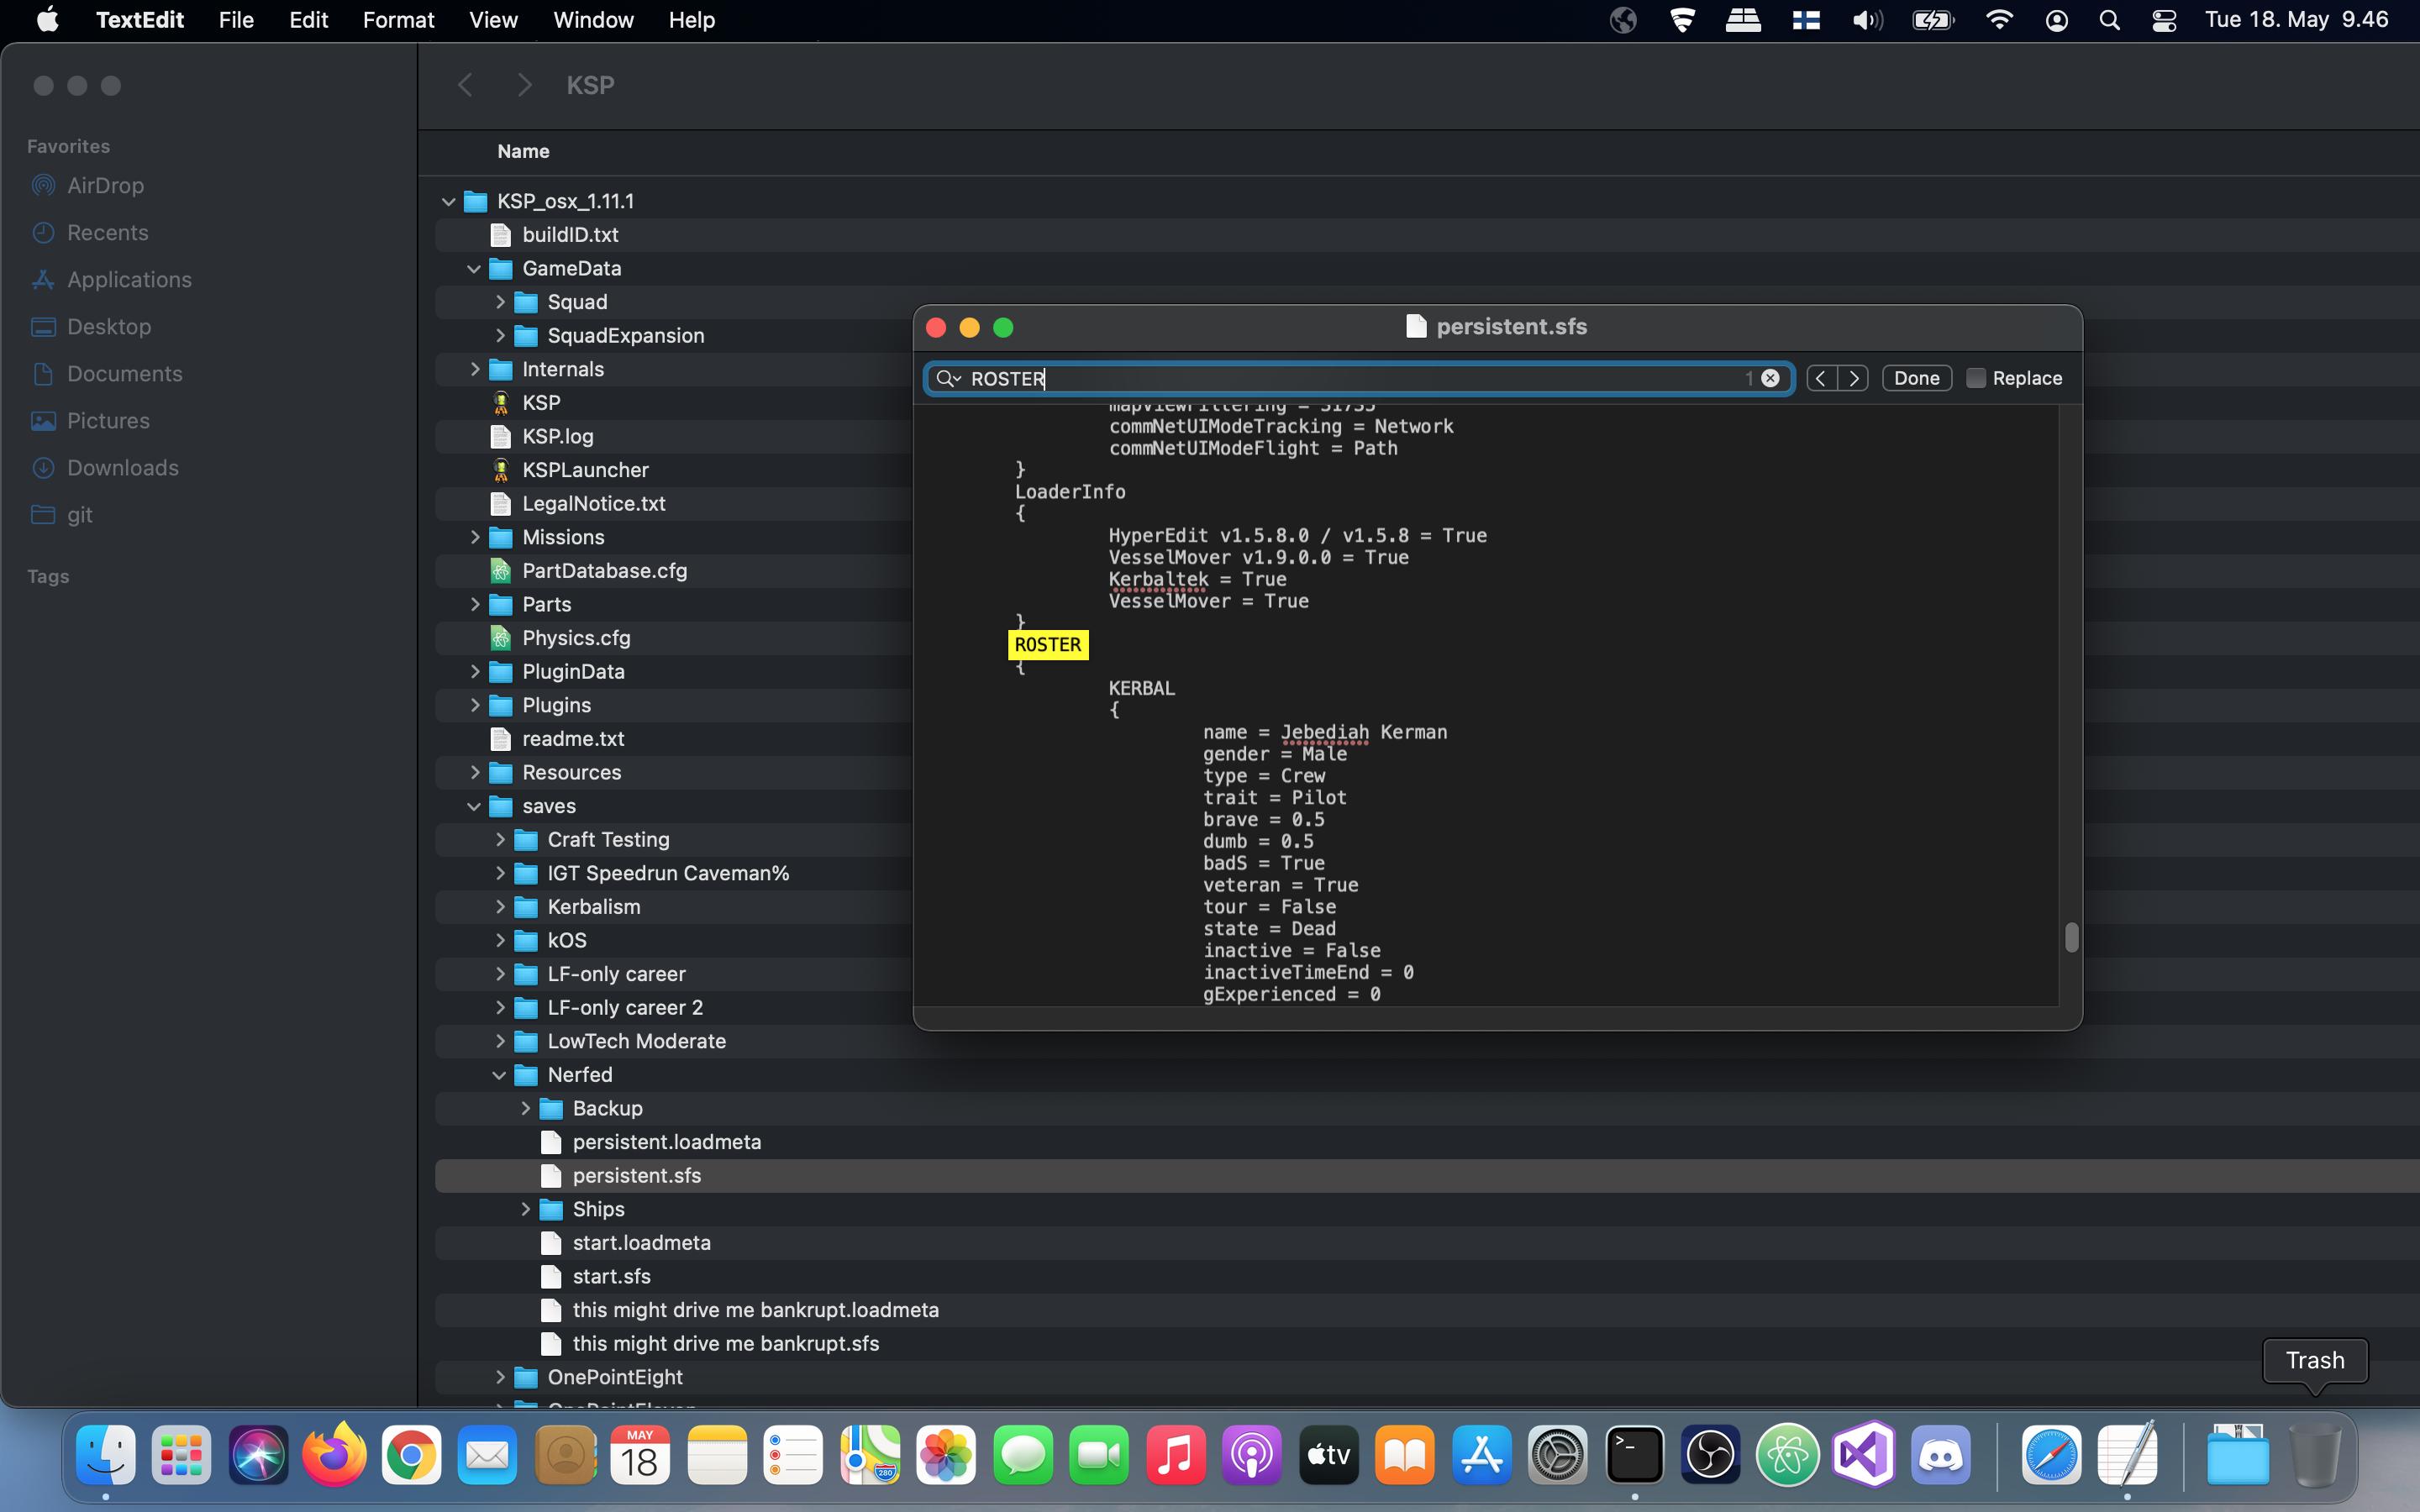Select the Applications sidebar item
This screenshot has height=1512, width=2420.
[x=129, y=279]
